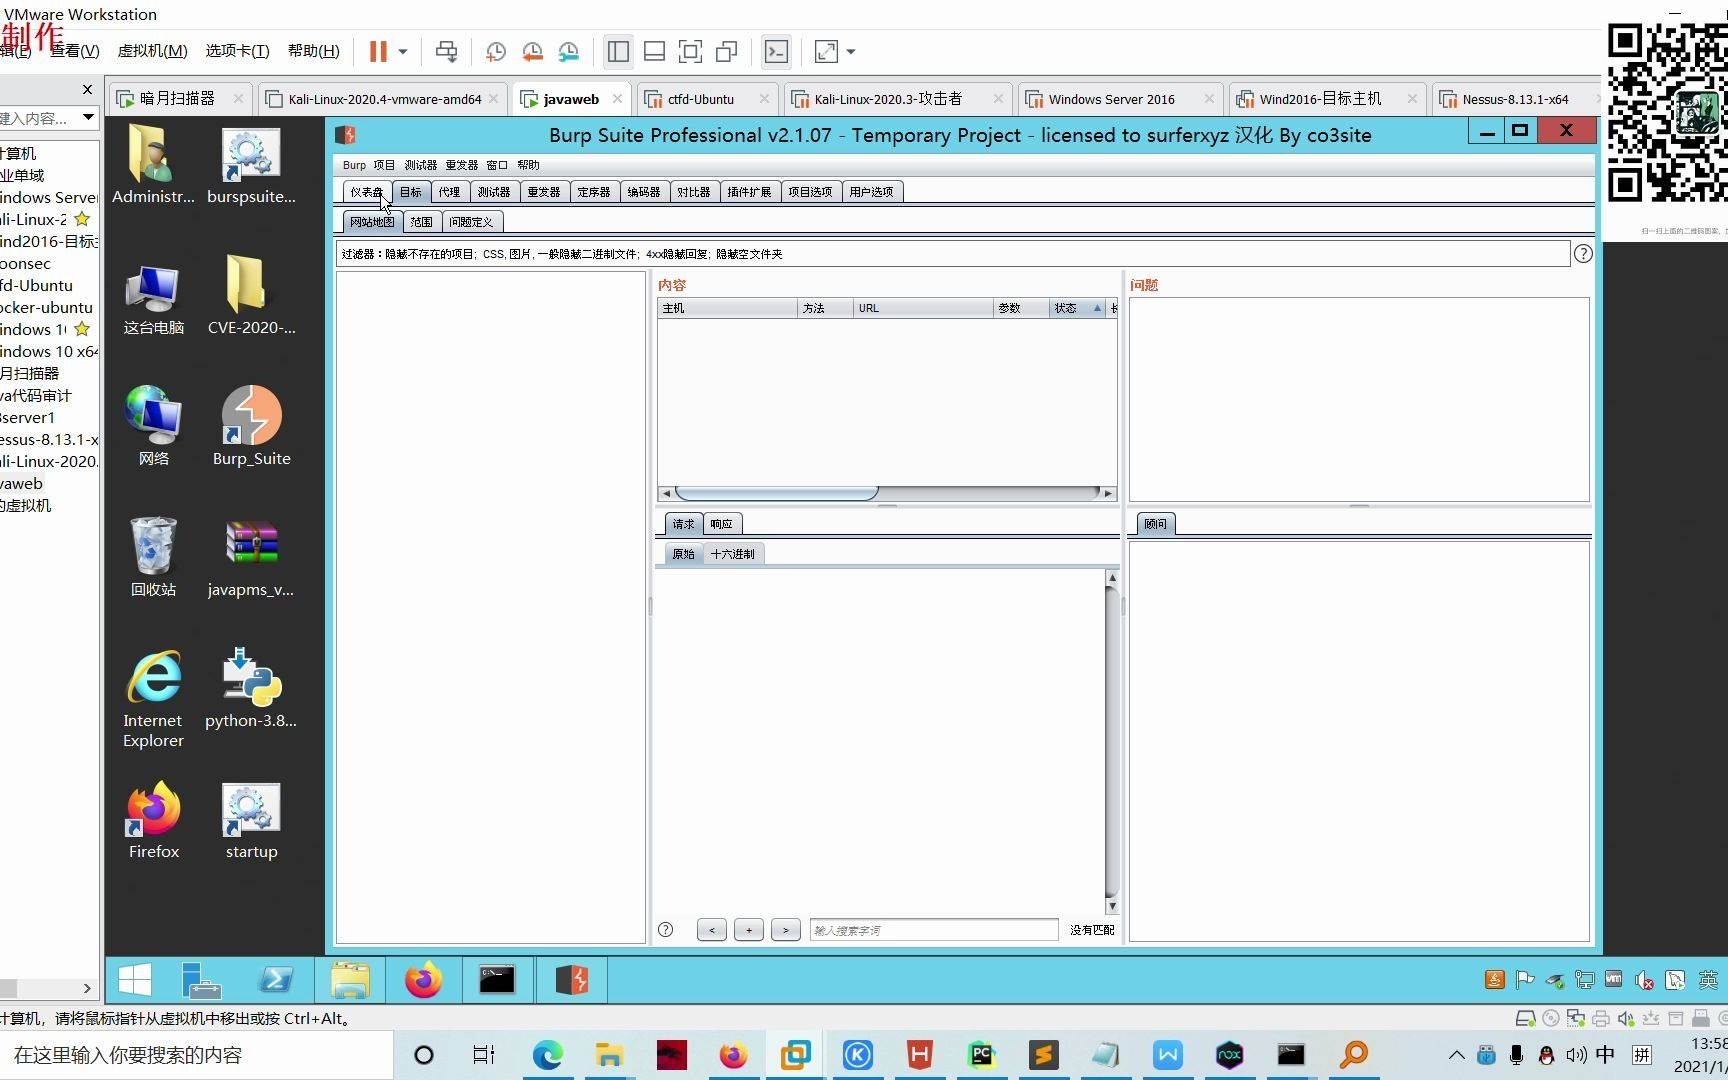
Task: Open pause button dropdown arrow in VMware
Action: coord(403,51)
